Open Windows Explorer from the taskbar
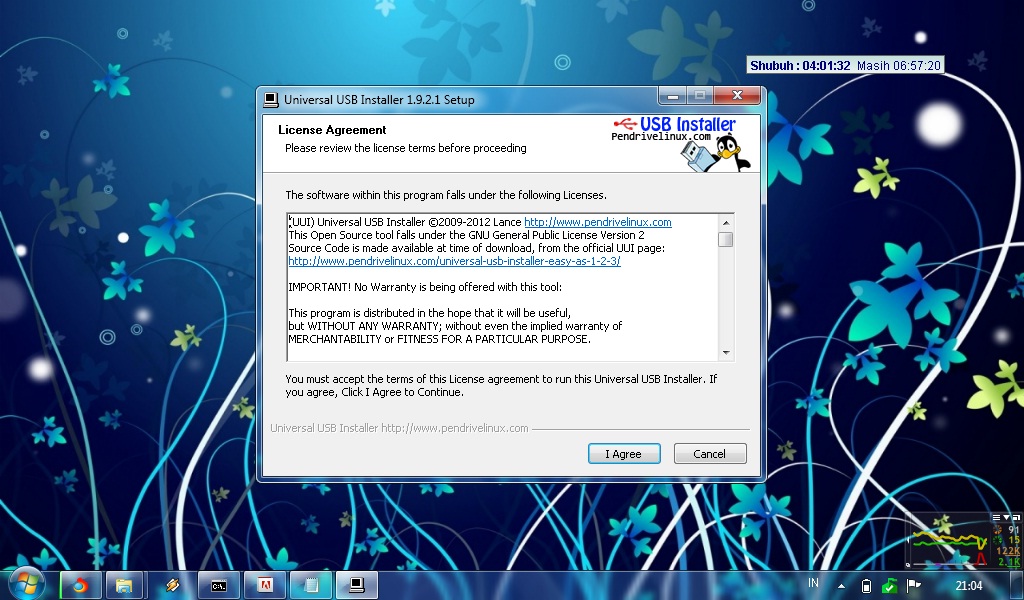Image resolution: width=1024 pixels, height=600 pixels. click(124, 585)
